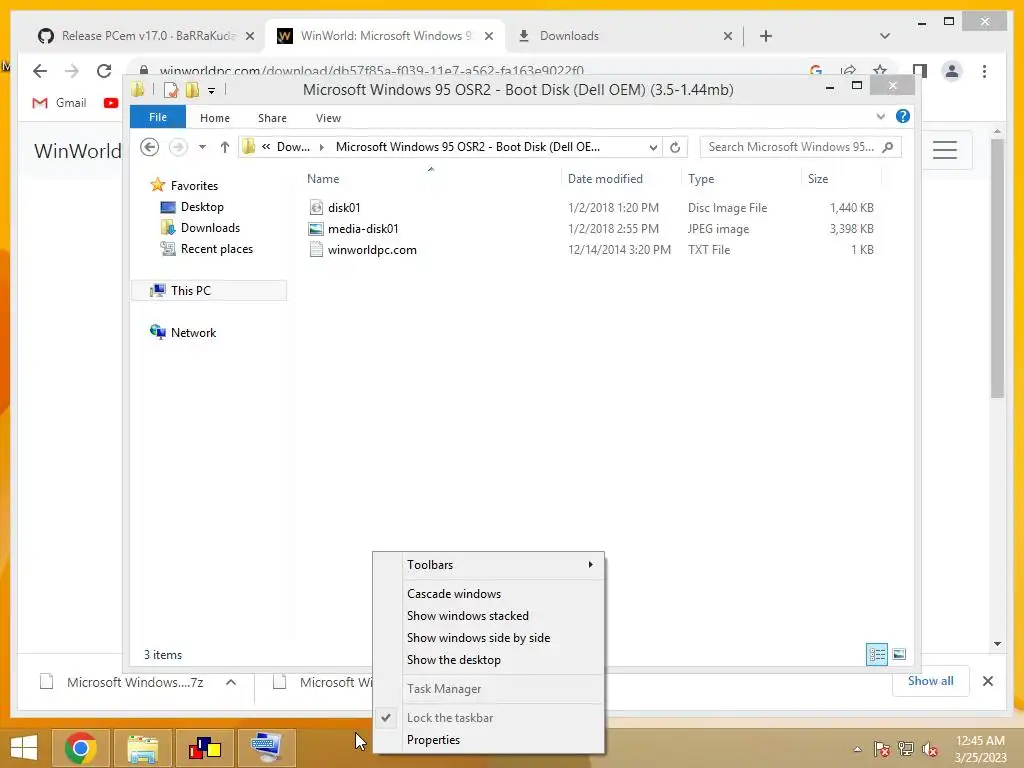This screenshot has height=768, width=1024.
Task: Refresh the Explorer folder view
Action: [x=675, y=147]
